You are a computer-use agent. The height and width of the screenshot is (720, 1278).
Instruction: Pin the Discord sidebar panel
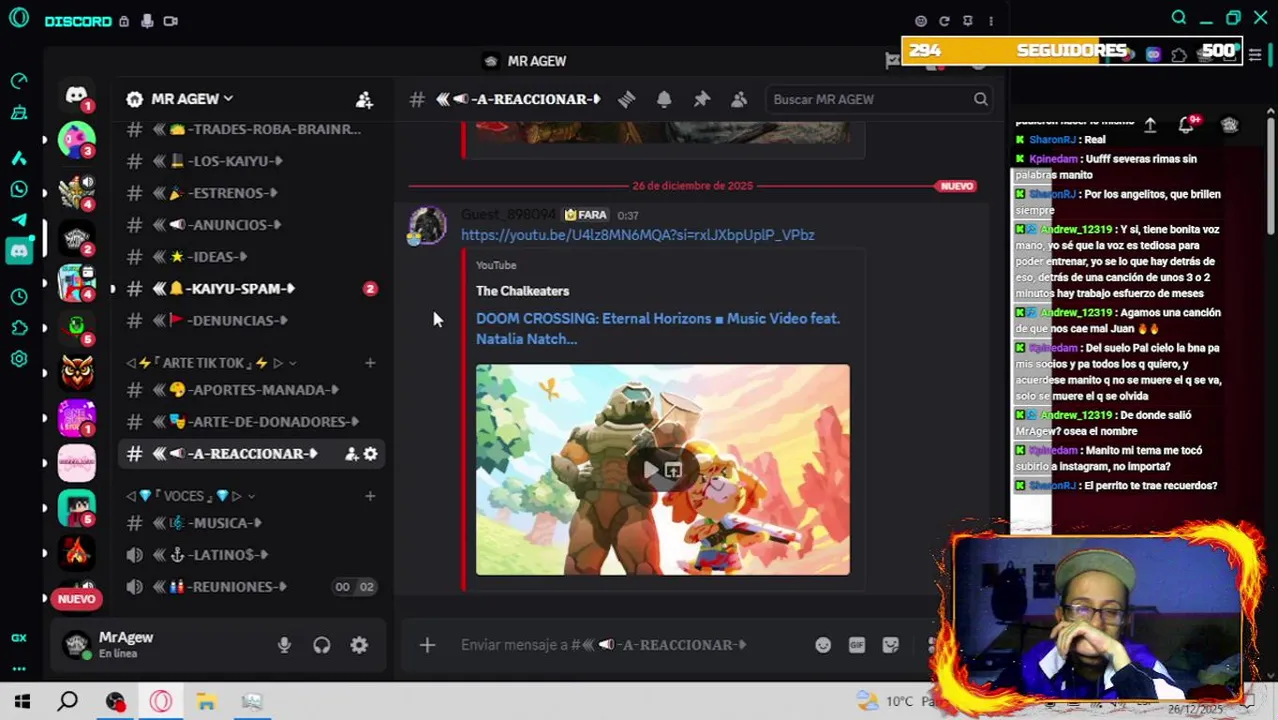click(968, 21)
